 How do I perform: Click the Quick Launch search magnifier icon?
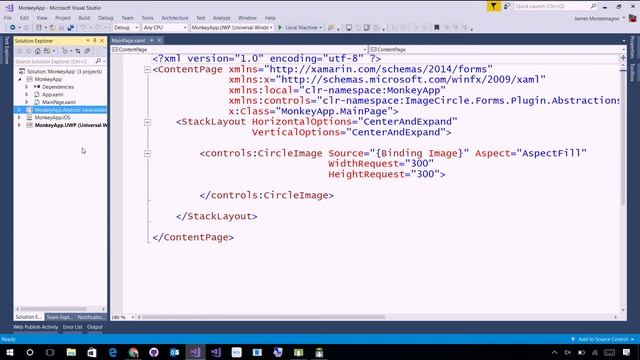coord(593,6)
